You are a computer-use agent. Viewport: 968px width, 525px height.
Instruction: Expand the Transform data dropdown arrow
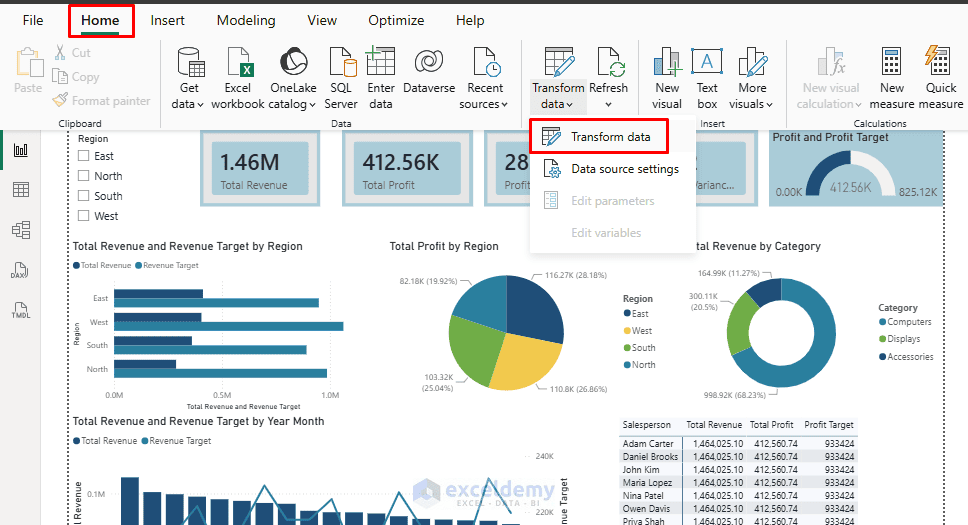coord(569,105)
